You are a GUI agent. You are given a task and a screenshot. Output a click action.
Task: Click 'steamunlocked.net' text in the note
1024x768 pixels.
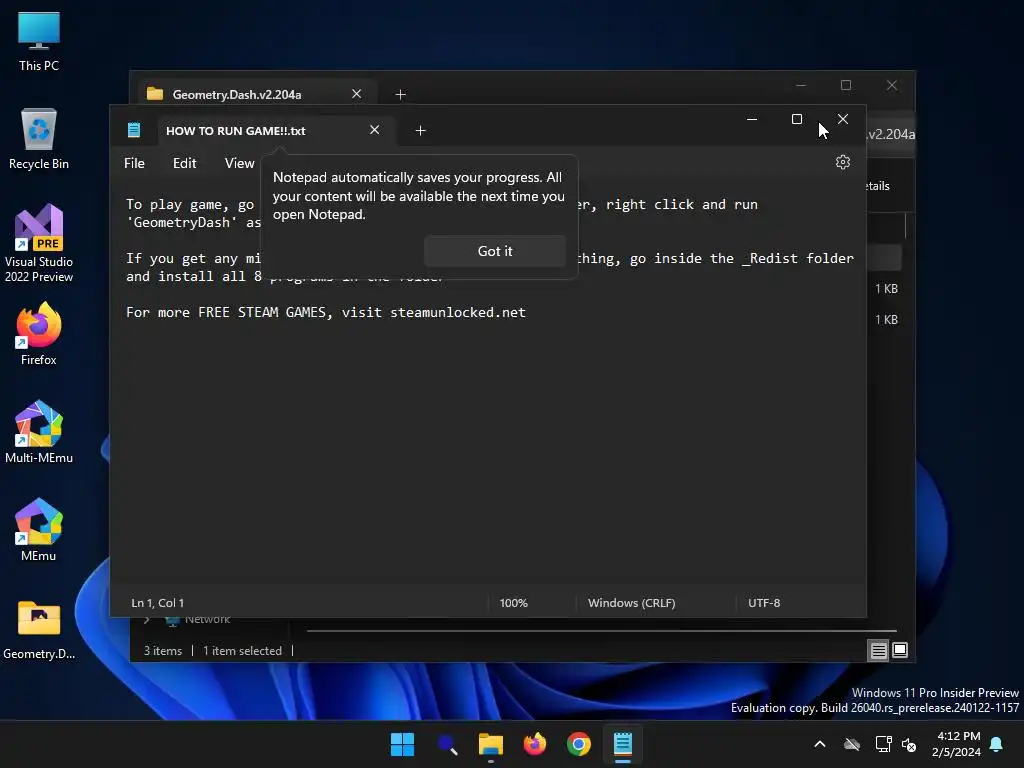pyautogui.click(x=458, y=312)
